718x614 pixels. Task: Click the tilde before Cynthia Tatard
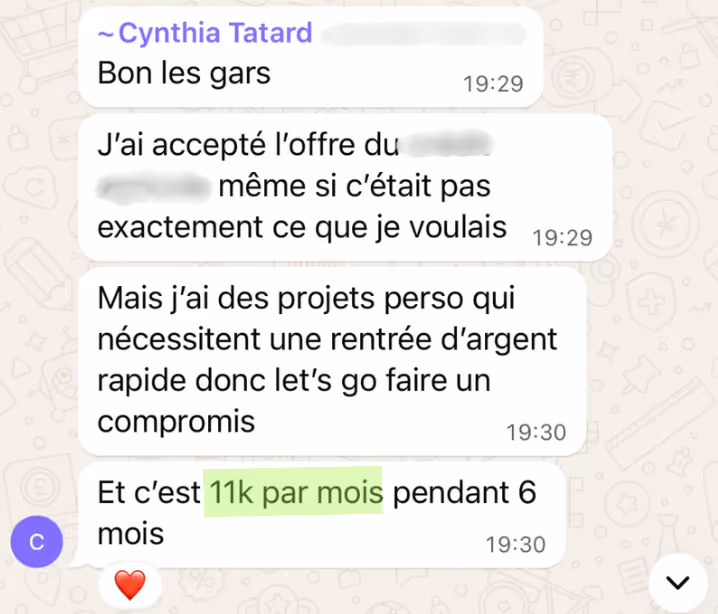[x=106, y=34]
